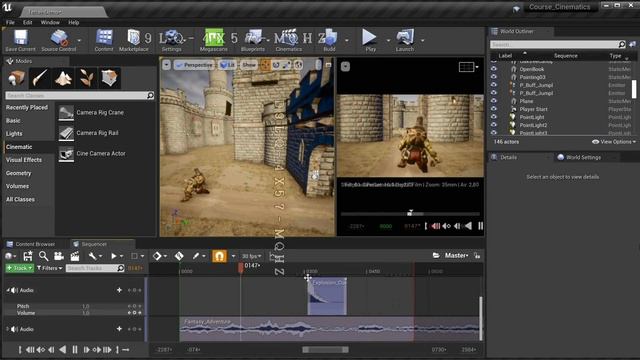Select the Landscape mode icon

pos(63,78)
